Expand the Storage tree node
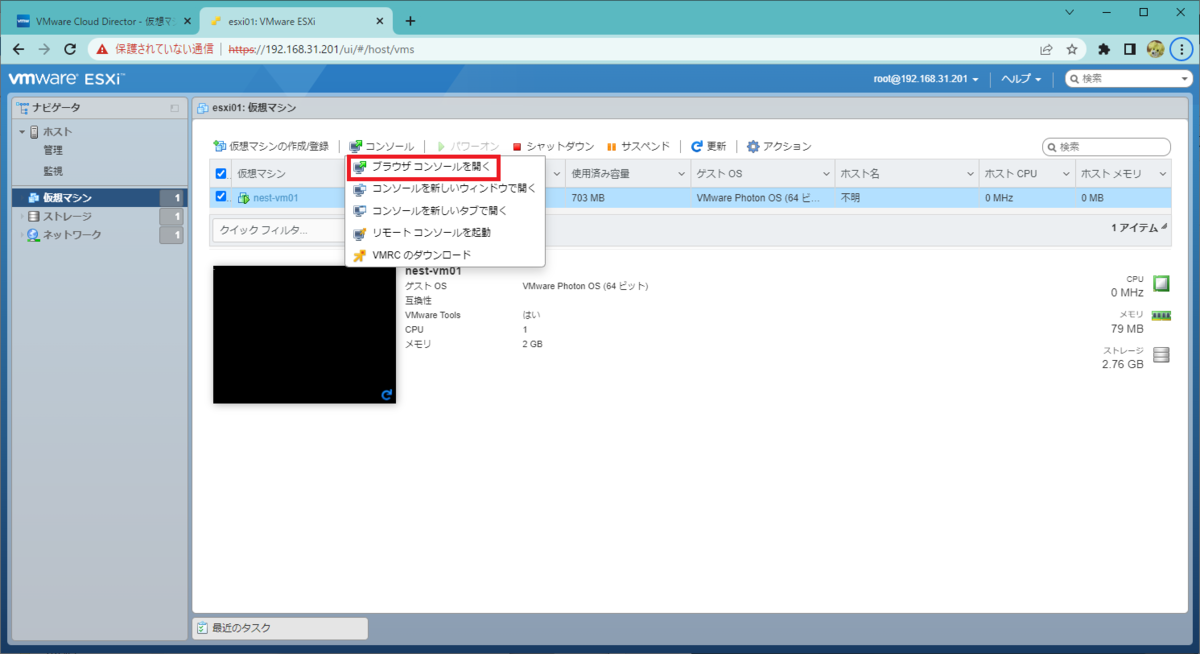The height and width of the screenshot is (654, 1200). click(21, 216)
